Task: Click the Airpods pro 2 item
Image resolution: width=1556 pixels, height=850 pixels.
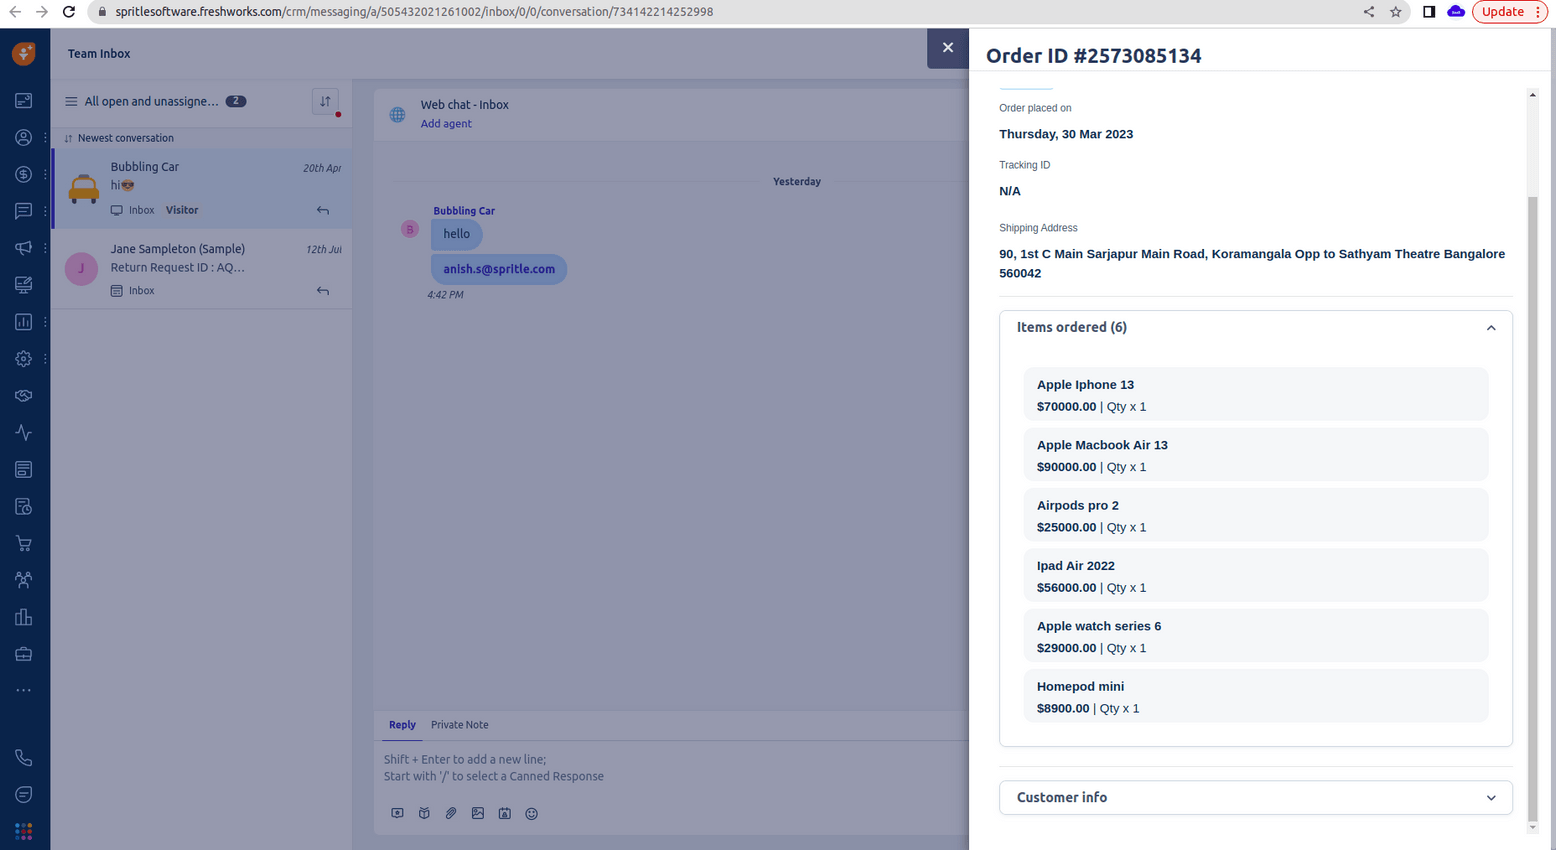Action: [1255, 515]
